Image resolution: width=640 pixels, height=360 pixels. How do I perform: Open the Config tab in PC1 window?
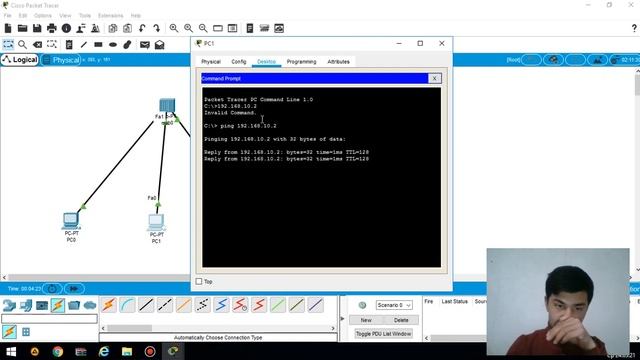(x=239, y=62)
